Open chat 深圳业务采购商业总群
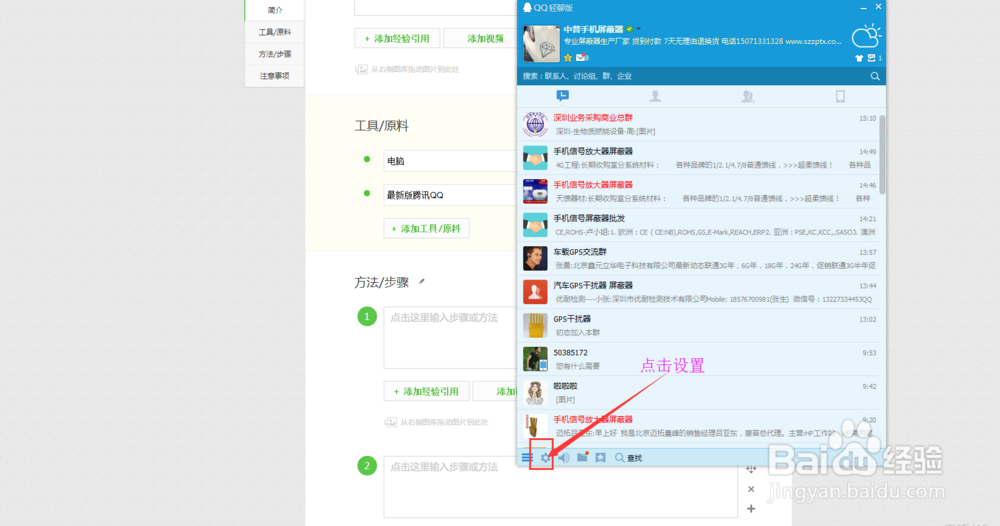The width and height of the screenshot is (1000, 526). (698, 124)
